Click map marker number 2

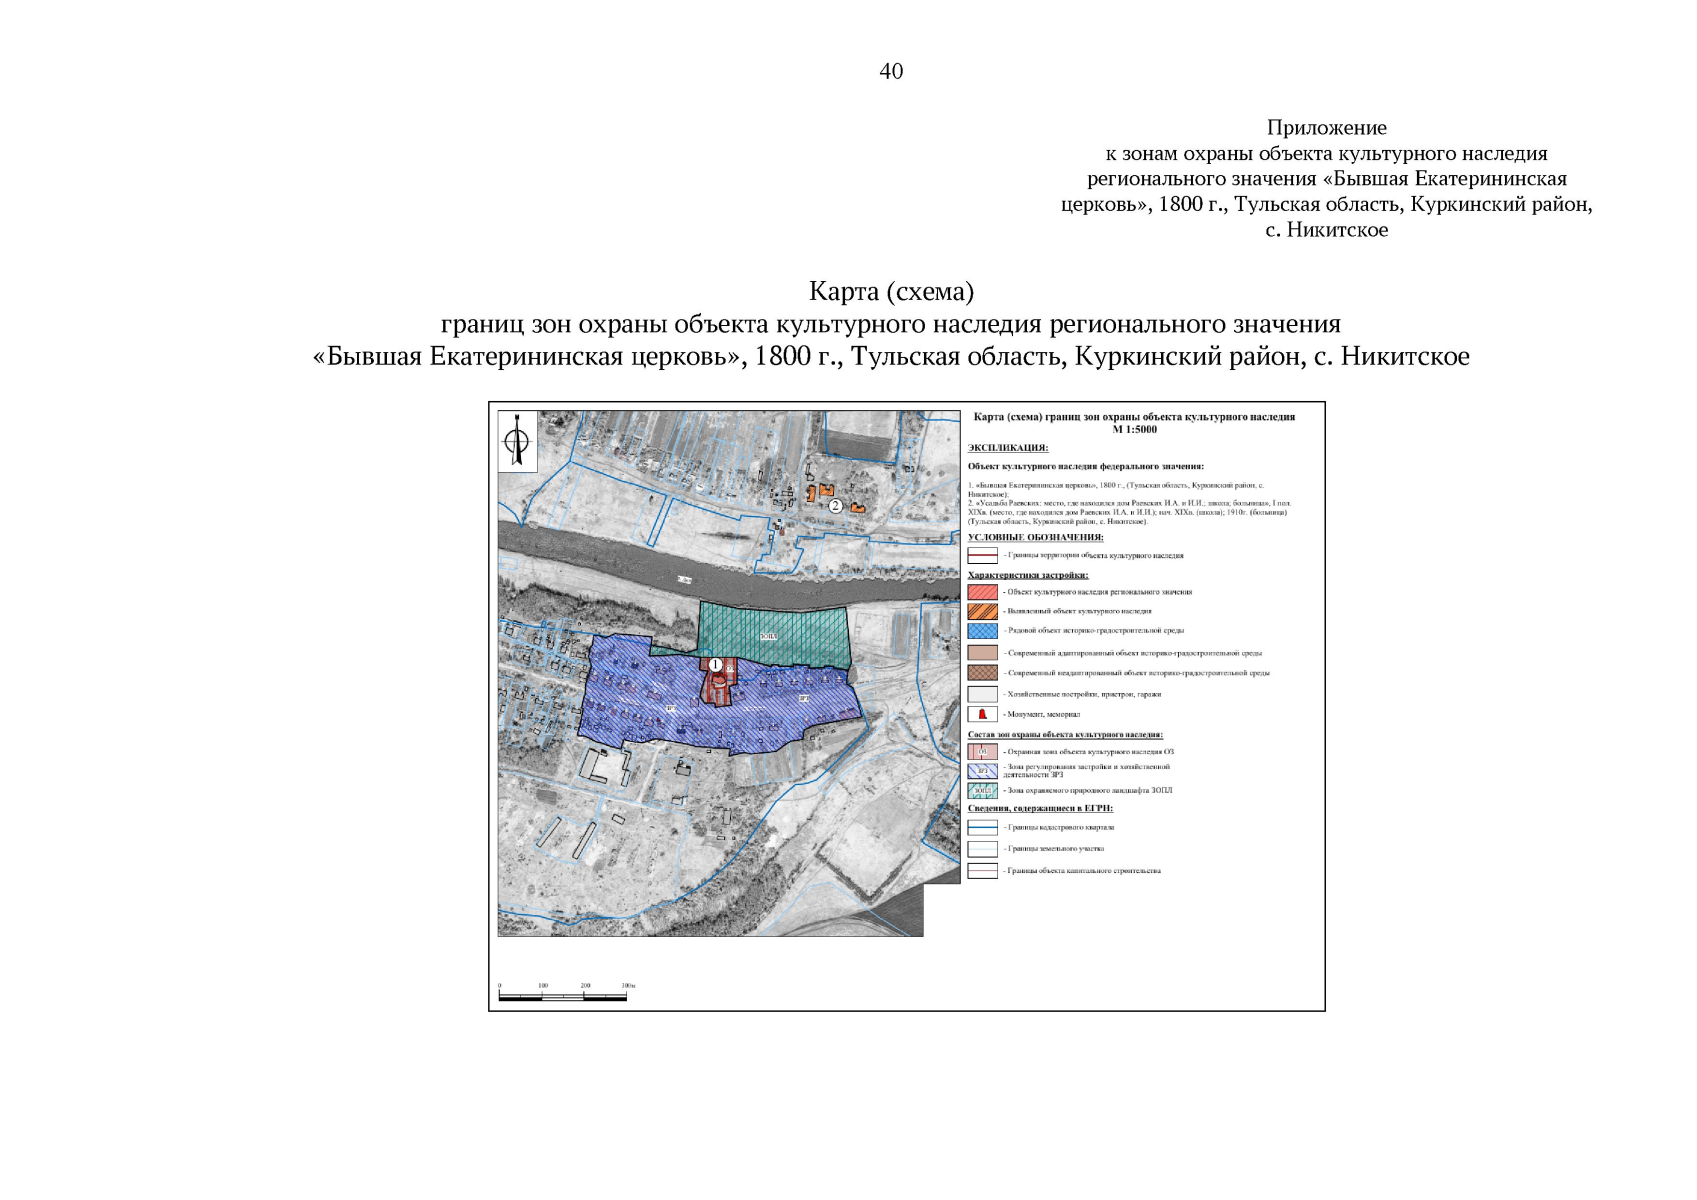tap(835, 506)
